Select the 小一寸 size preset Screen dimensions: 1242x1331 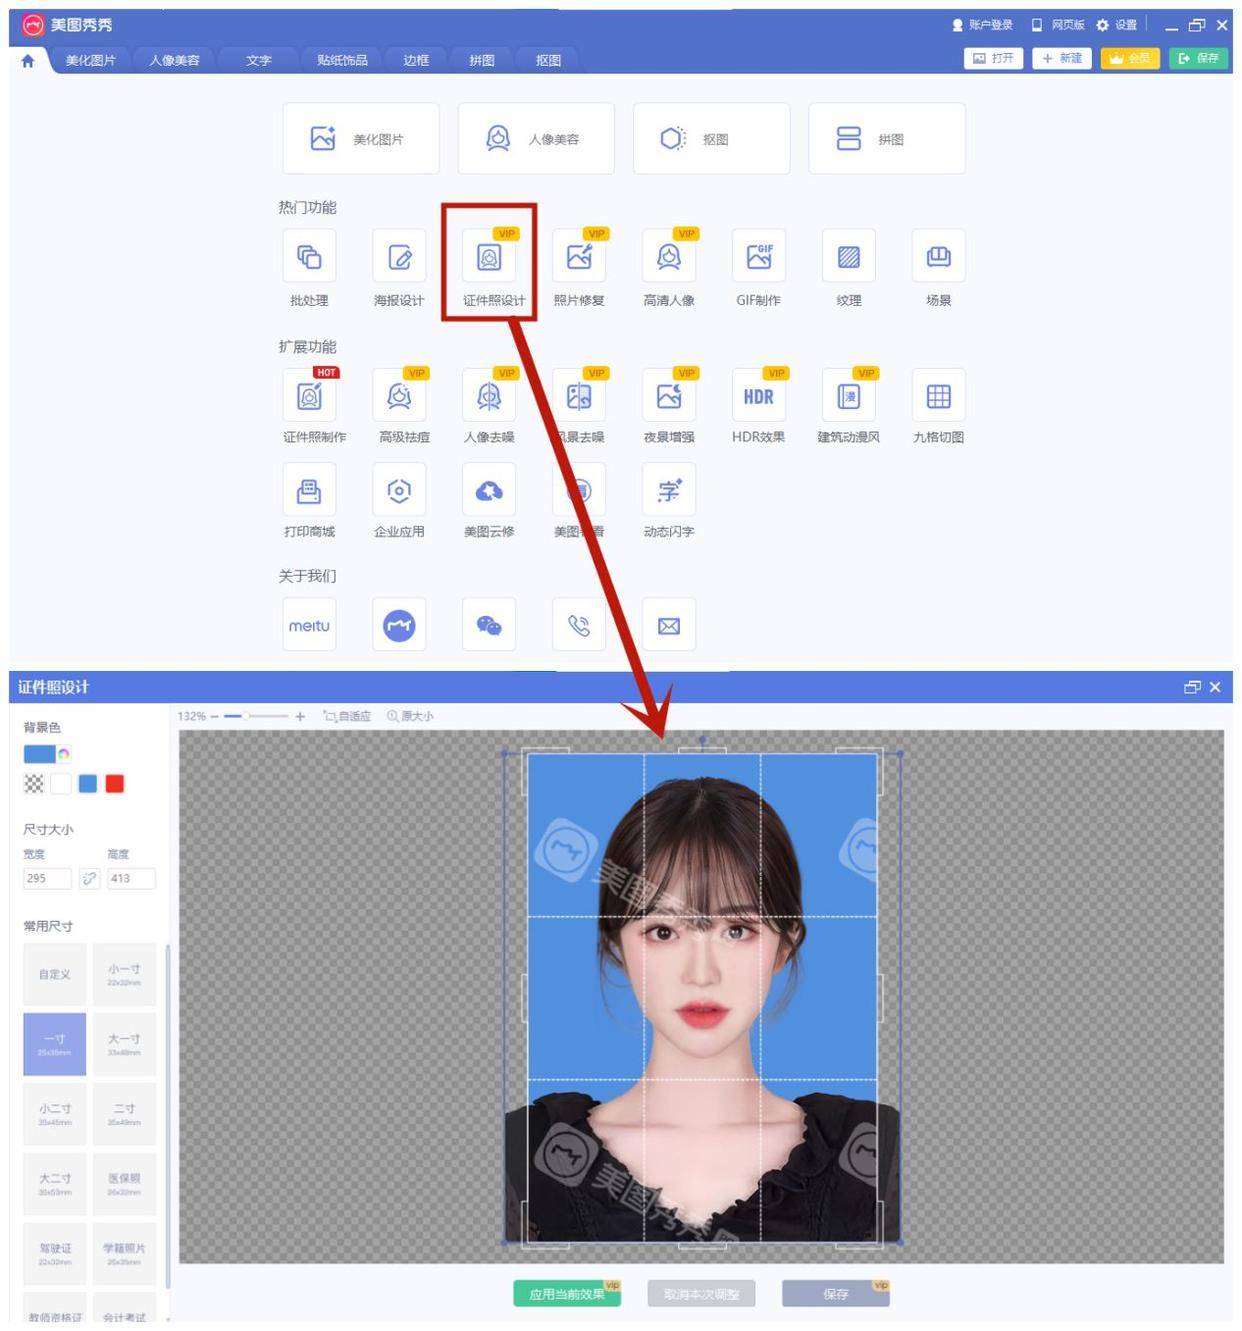124,974
